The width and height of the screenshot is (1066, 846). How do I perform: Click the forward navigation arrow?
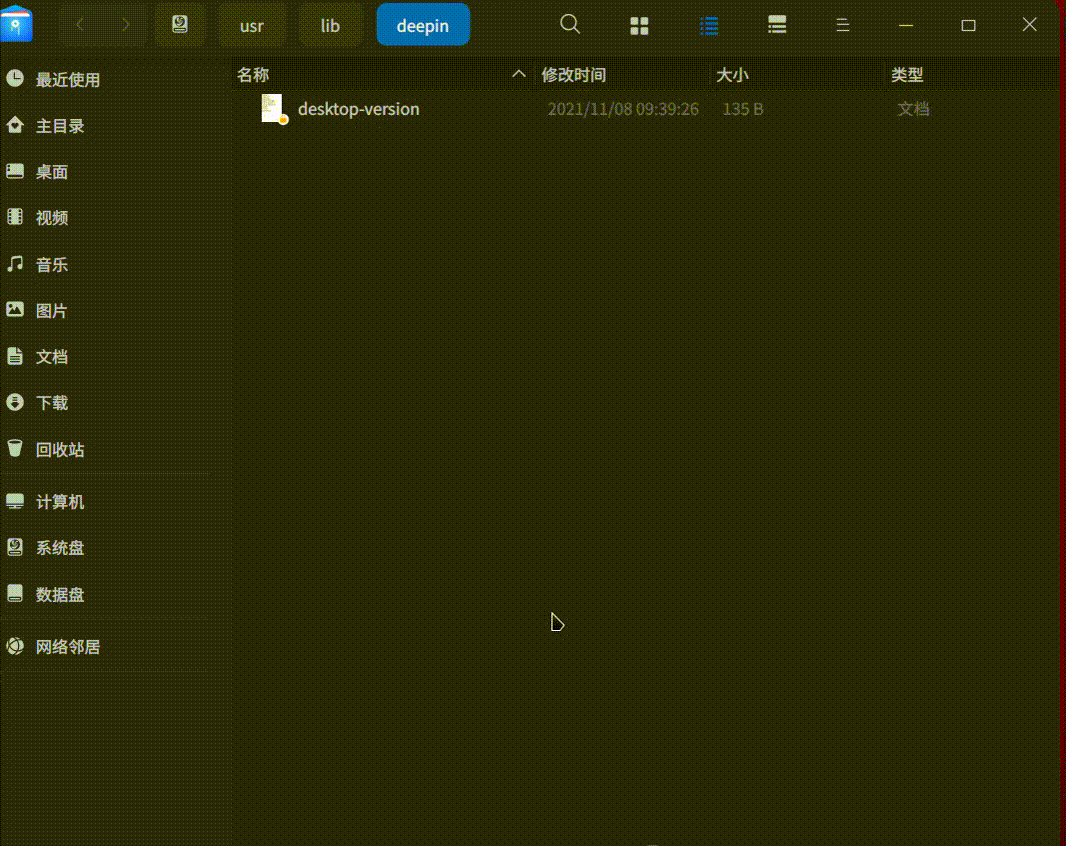click(x=125, y=24)
